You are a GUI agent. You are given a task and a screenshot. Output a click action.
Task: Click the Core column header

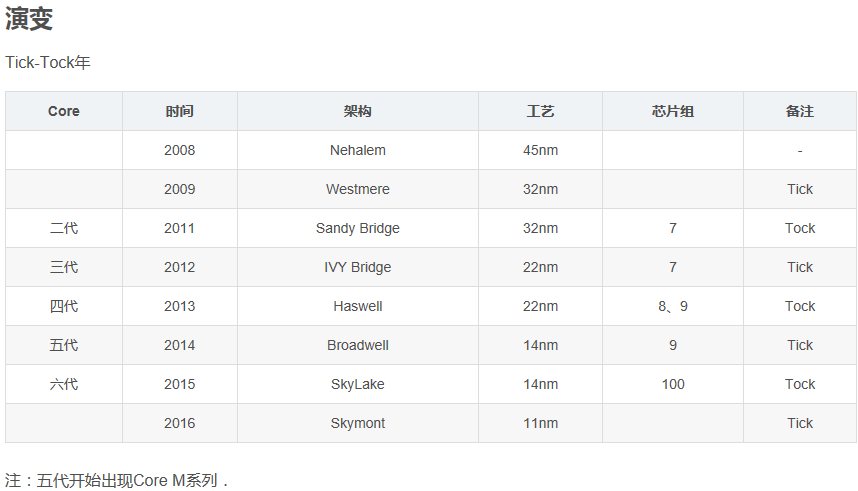coord(63,111)
